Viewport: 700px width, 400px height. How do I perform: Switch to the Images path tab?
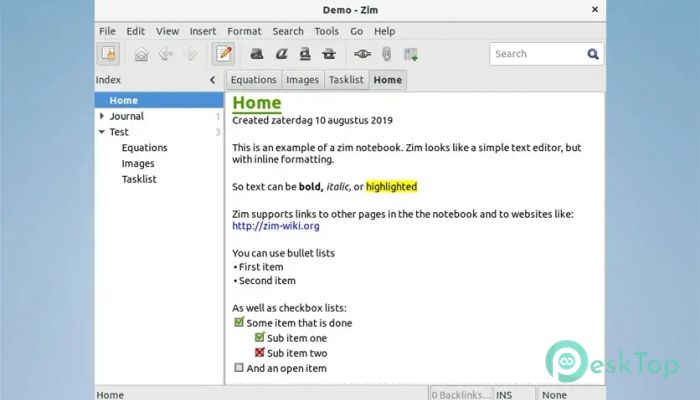pyautogui.click(x=302, y=80)
